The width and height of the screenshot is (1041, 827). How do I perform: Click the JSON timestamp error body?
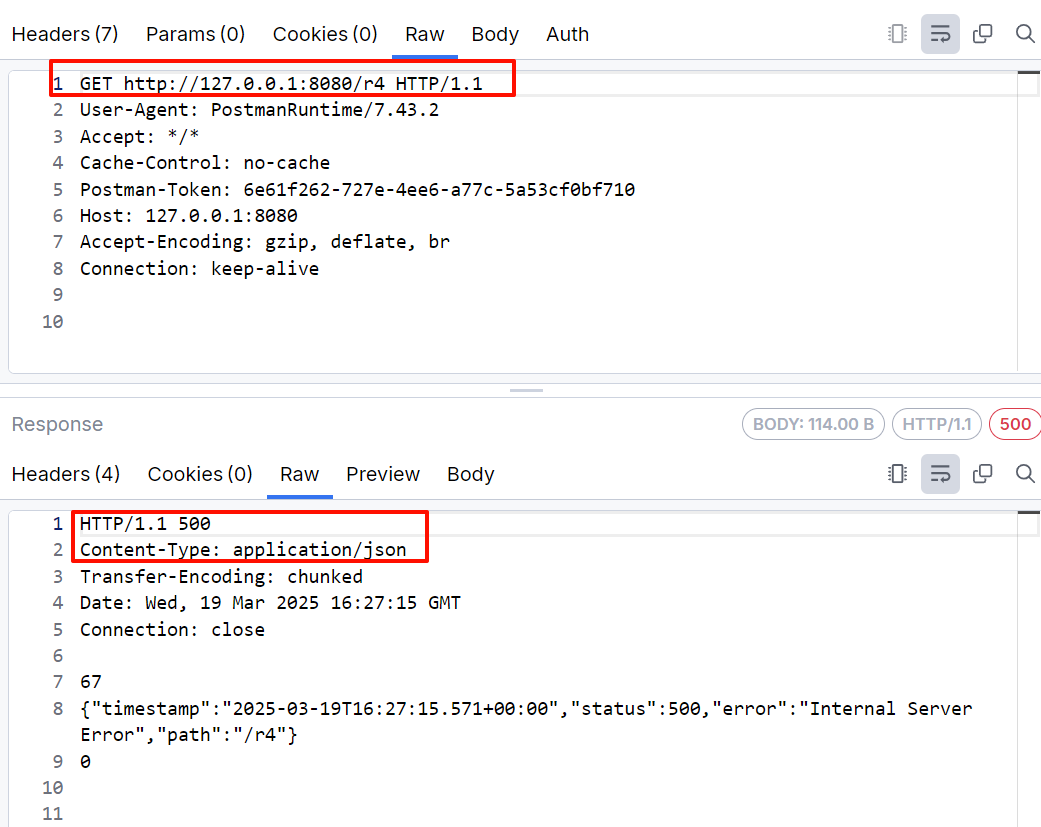pos(526,722)
